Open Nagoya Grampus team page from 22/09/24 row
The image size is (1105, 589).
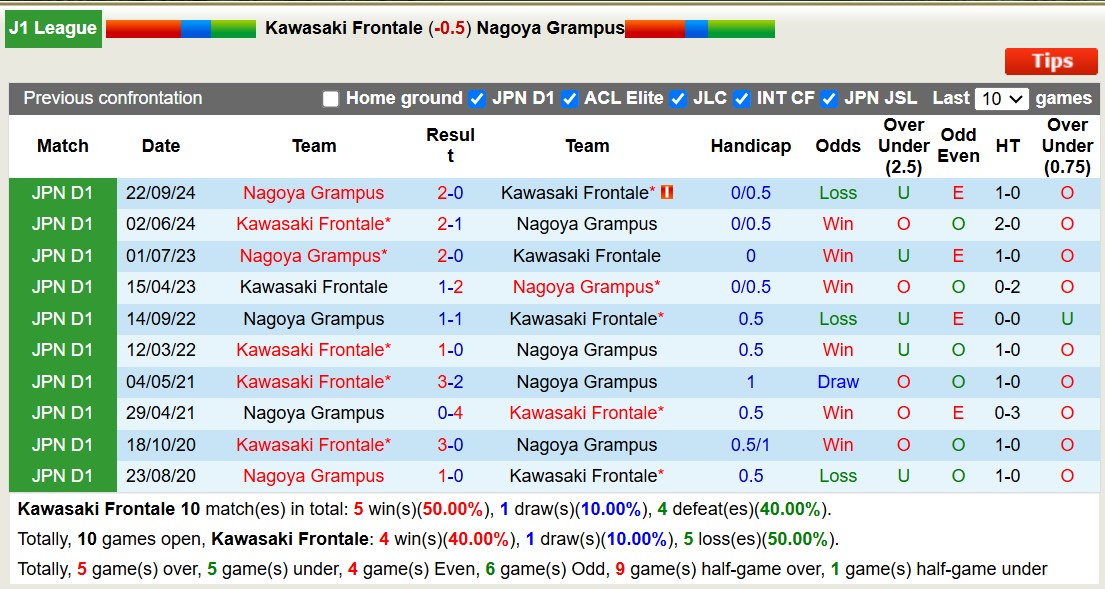click(313, 193)
